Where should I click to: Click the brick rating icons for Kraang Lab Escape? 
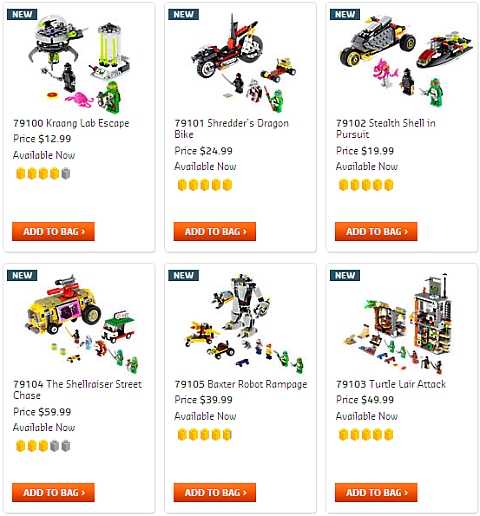pos(43,174)
